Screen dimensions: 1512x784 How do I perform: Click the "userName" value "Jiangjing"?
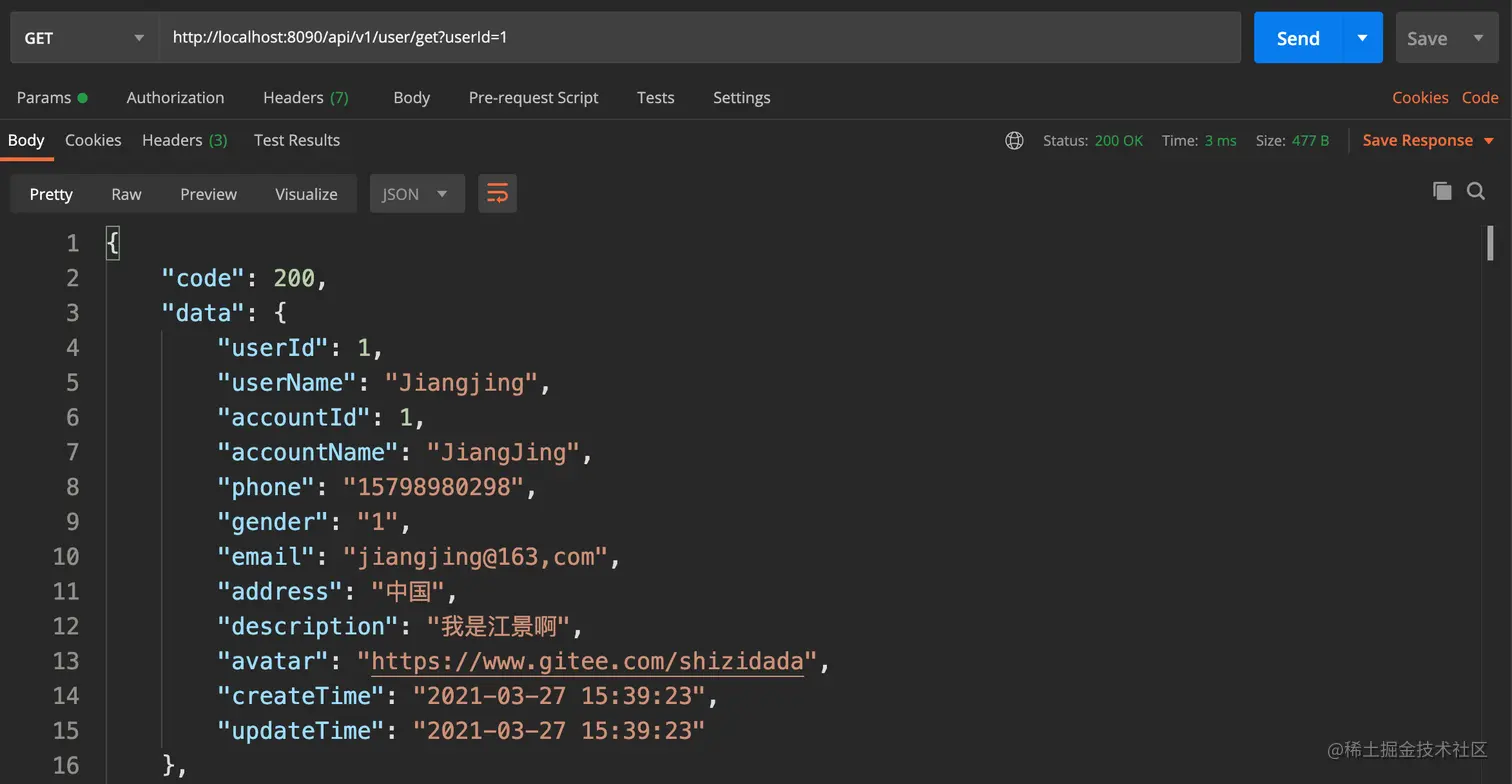click(461, 382)
